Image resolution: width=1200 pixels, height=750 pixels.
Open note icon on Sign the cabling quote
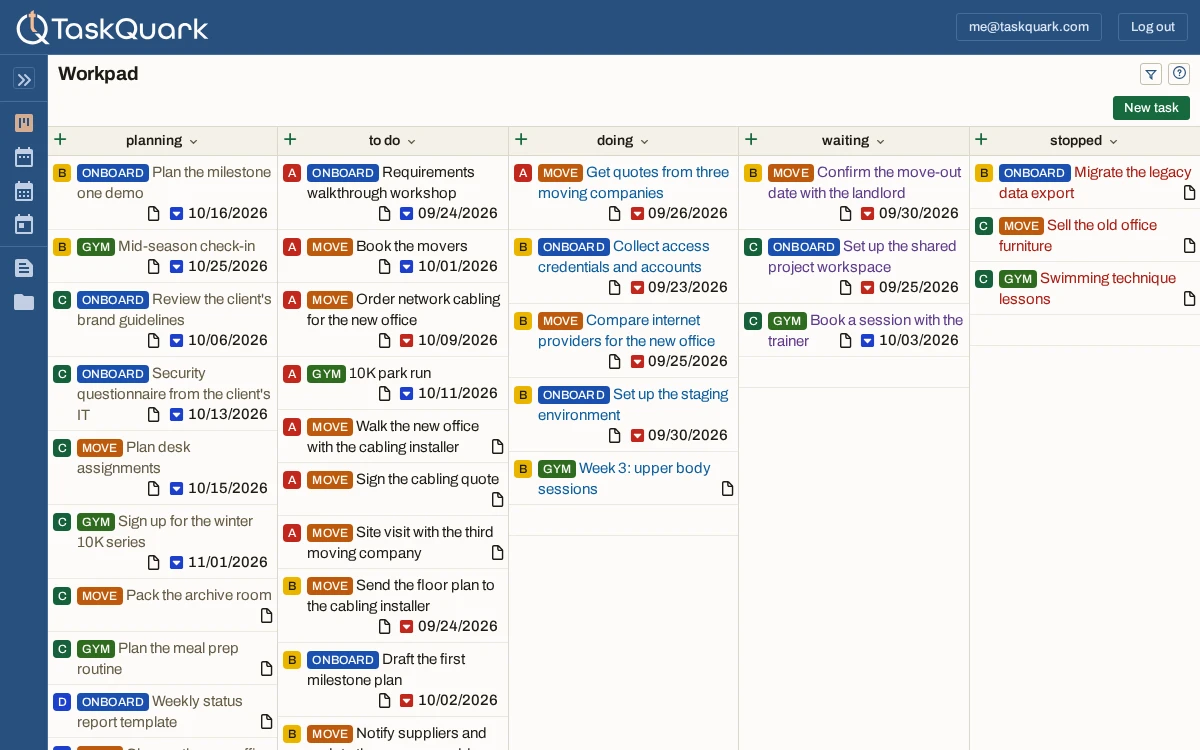[x=497, y=500]
